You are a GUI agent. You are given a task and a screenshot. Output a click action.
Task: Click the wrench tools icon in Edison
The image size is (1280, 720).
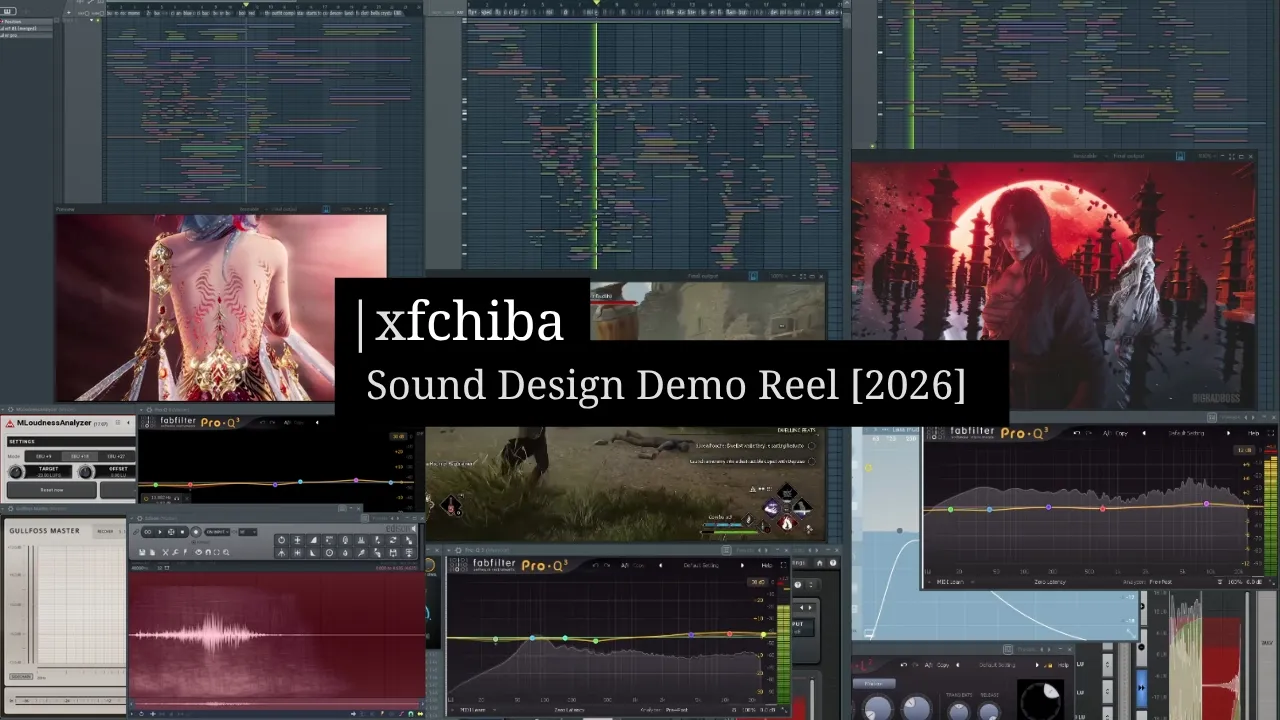click(175, 552)
